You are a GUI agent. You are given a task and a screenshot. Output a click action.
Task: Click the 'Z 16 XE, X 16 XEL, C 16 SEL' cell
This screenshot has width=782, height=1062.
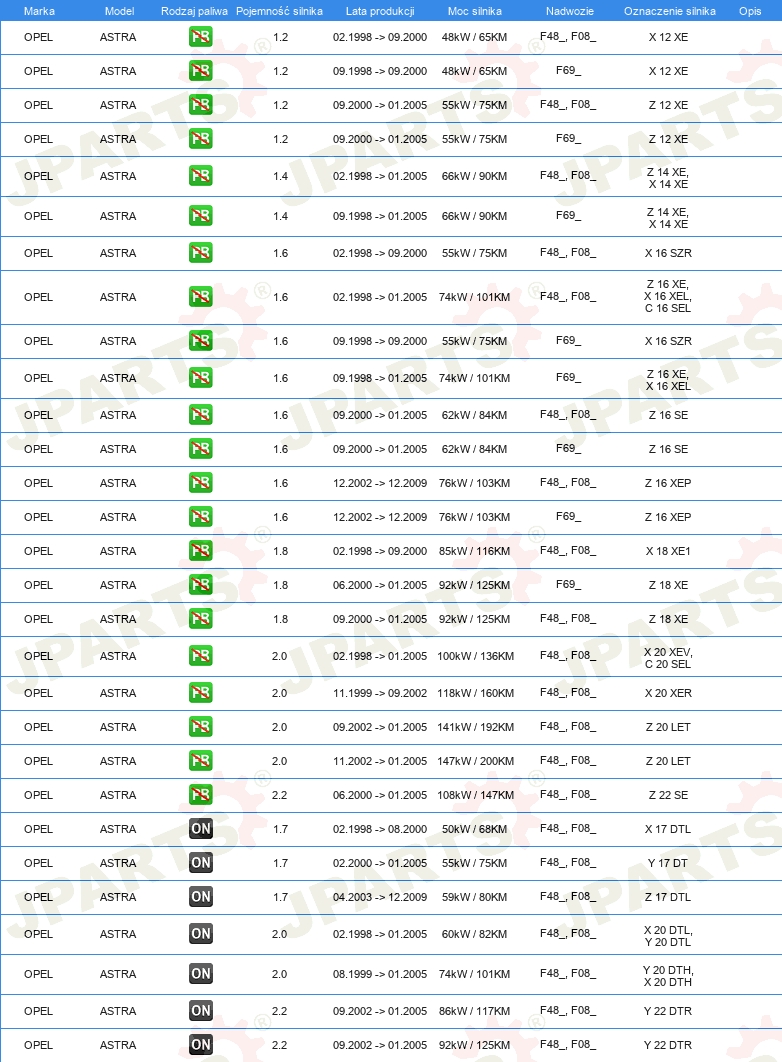(668, 297)
